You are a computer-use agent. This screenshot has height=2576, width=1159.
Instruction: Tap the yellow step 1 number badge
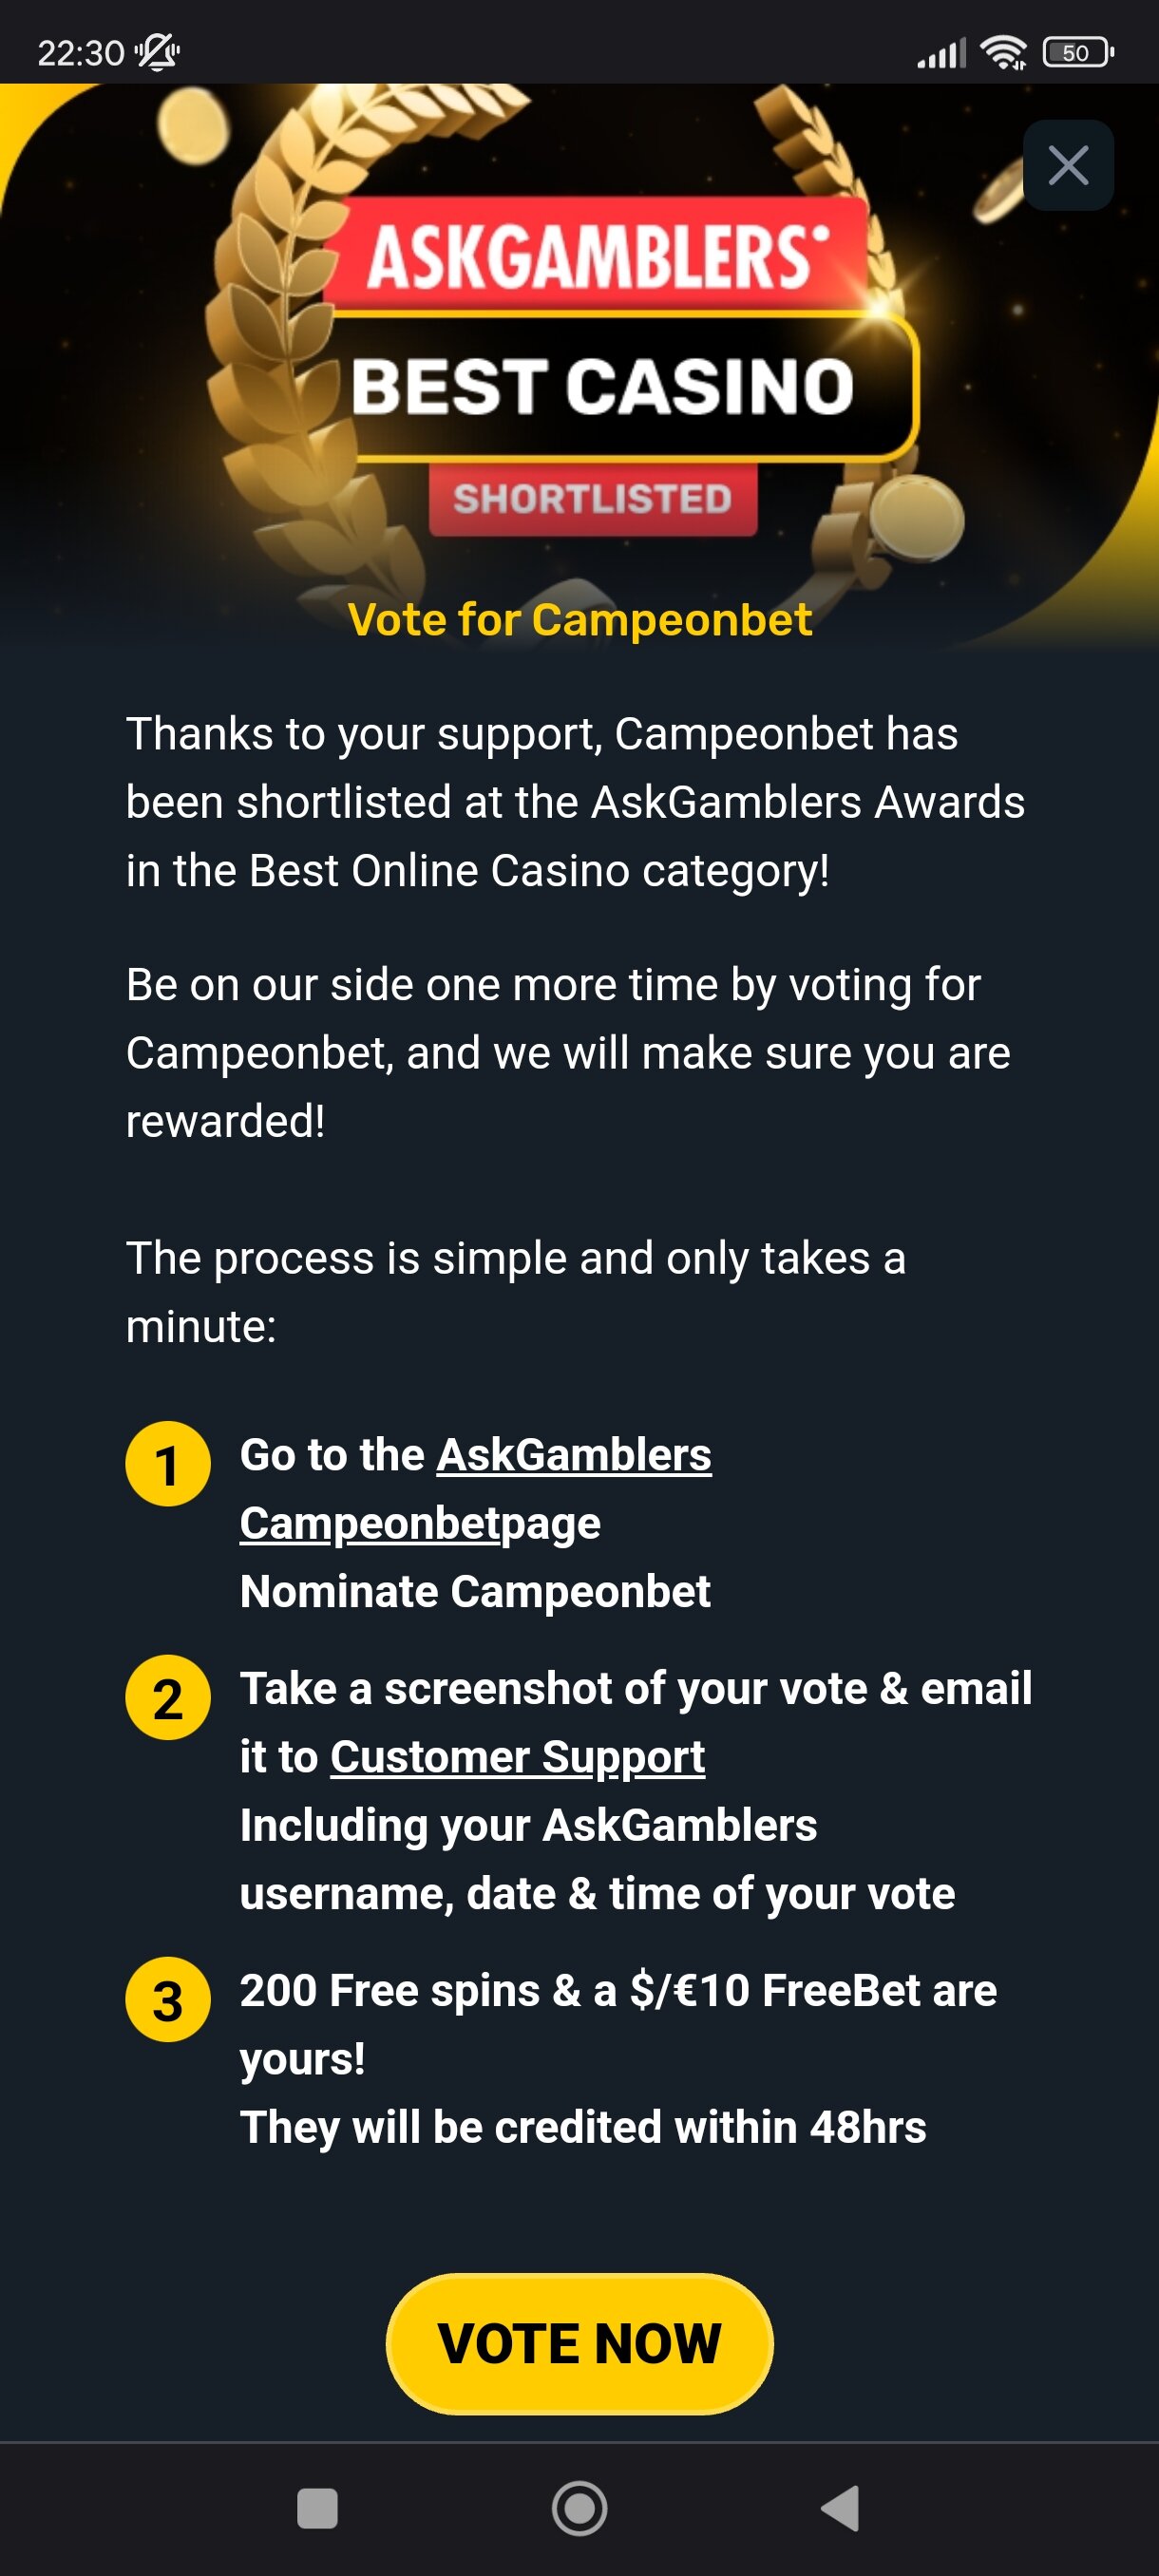coord(167,1464)
